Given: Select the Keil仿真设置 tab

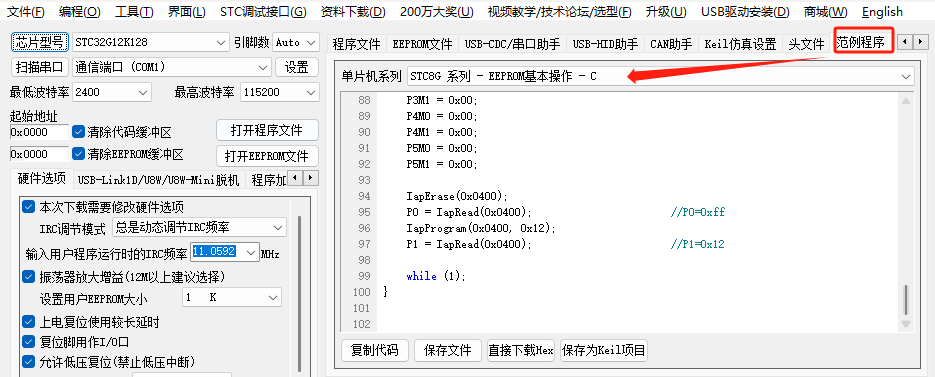Looking at the screenshot, I should (x=740, y=44).
